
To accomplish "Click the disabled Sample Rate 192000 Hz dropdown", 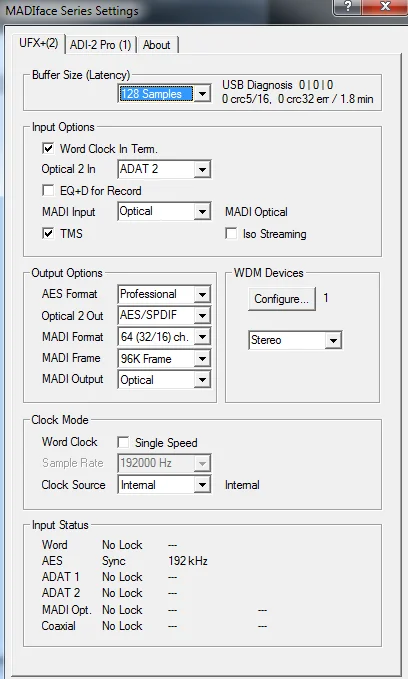I will [164, 463].
